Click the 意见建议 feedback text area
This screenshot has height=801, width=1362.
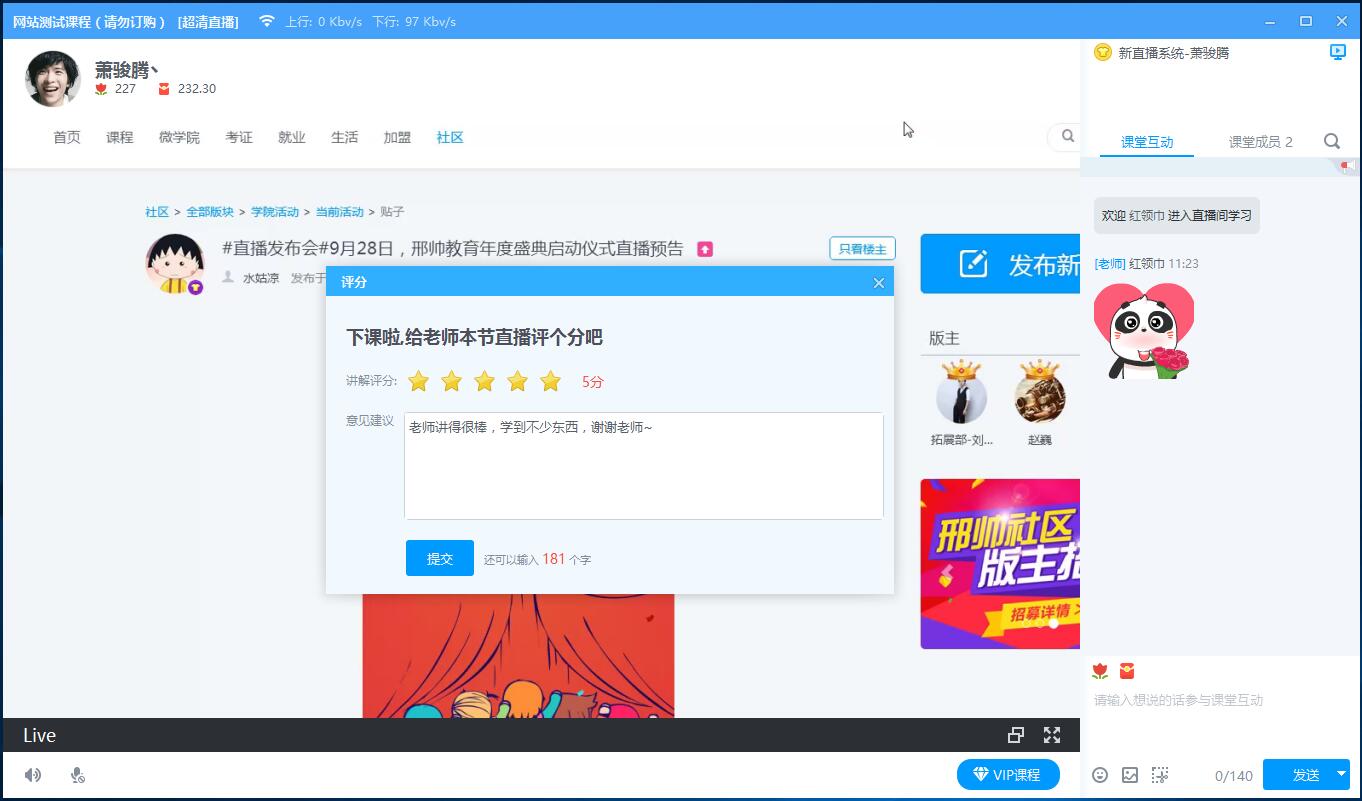point(643,466)
